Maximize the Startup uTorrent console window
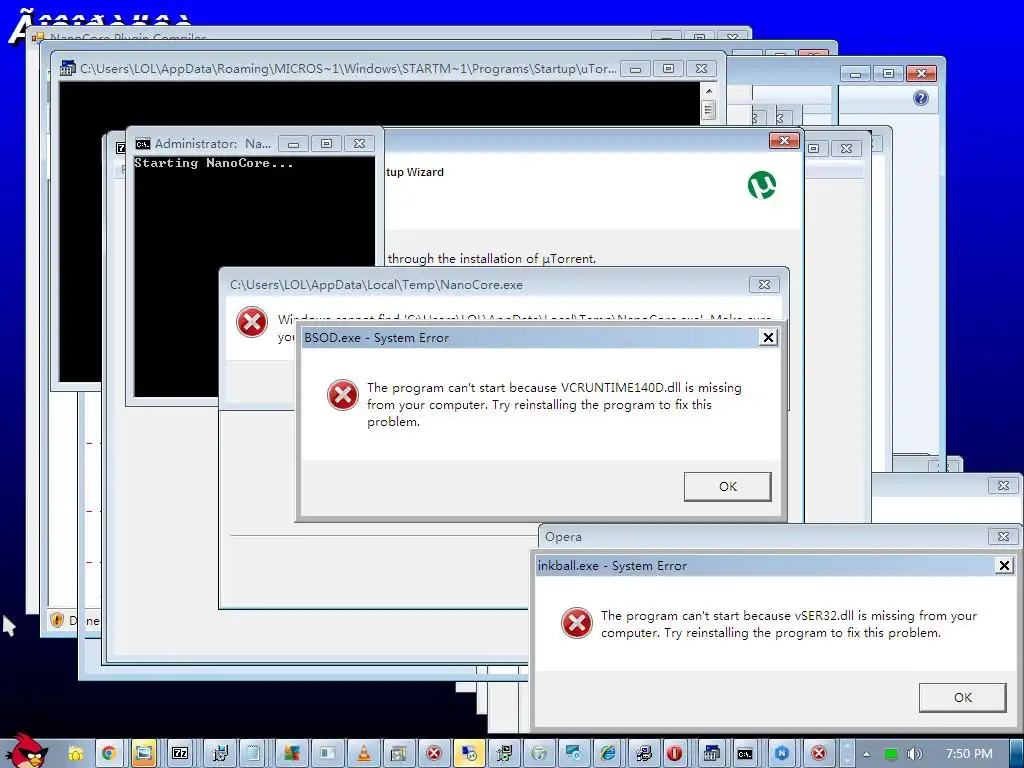The height and width of the screenshot is (768, 1024). pyautogui.click(x=668, y=69)
